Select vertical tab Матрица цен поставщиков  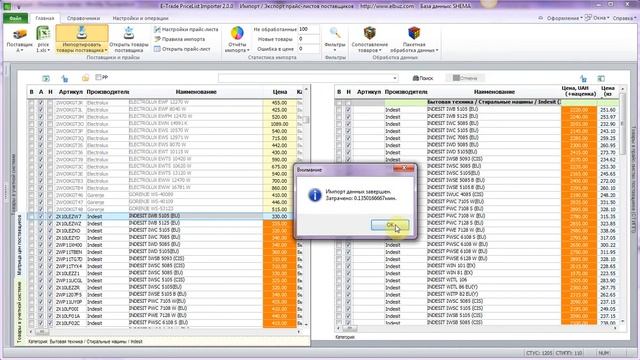(19, 245)
